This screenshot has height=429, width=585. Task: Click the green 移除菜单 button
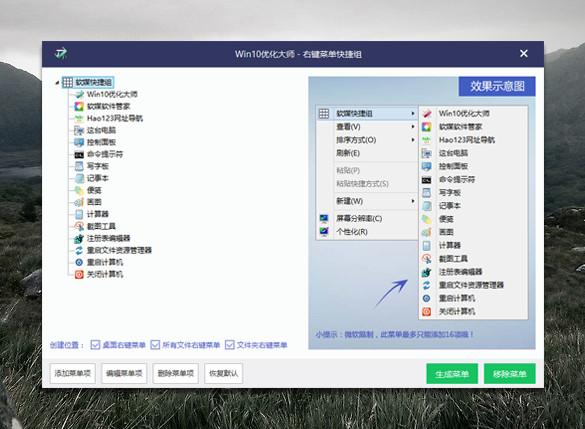point(510,373)
